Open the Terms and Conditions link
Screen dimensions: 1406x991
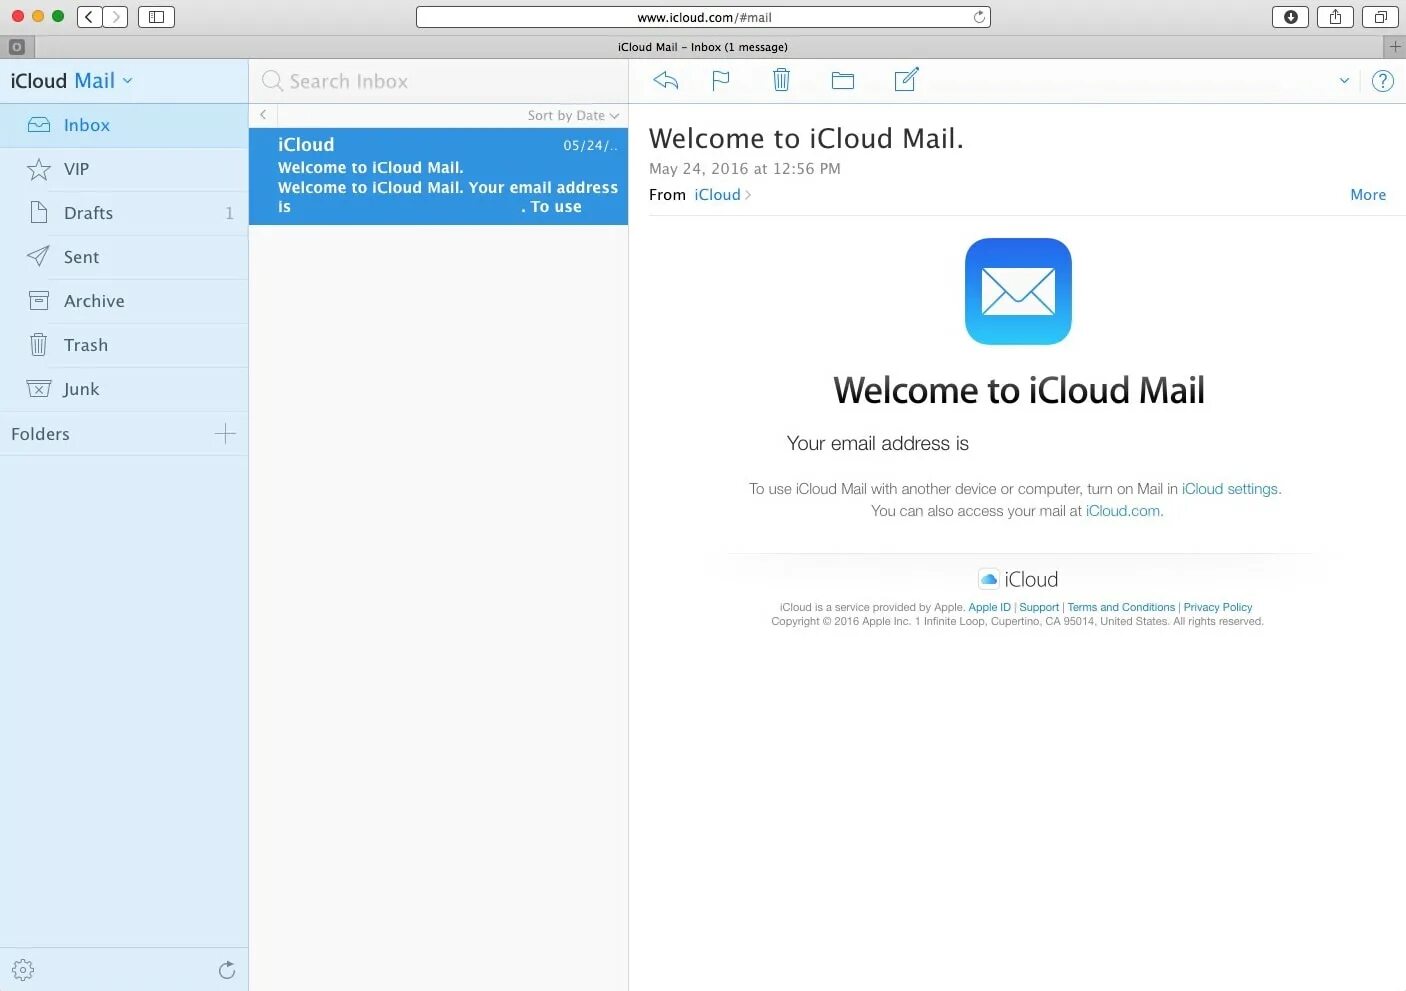(1121, 607)
